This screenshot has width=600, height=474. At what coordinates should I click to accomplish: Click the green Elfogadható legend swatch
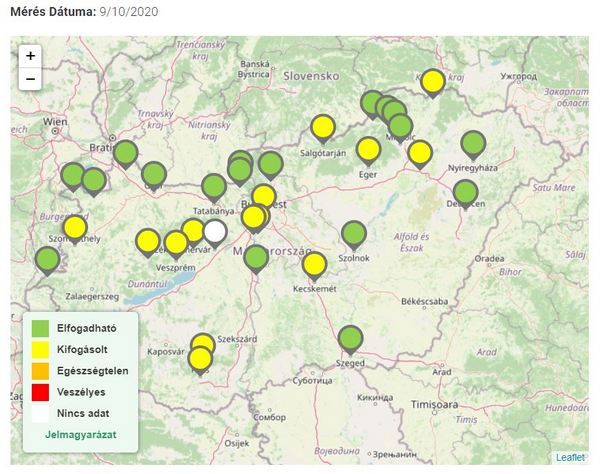coord(41,328)
